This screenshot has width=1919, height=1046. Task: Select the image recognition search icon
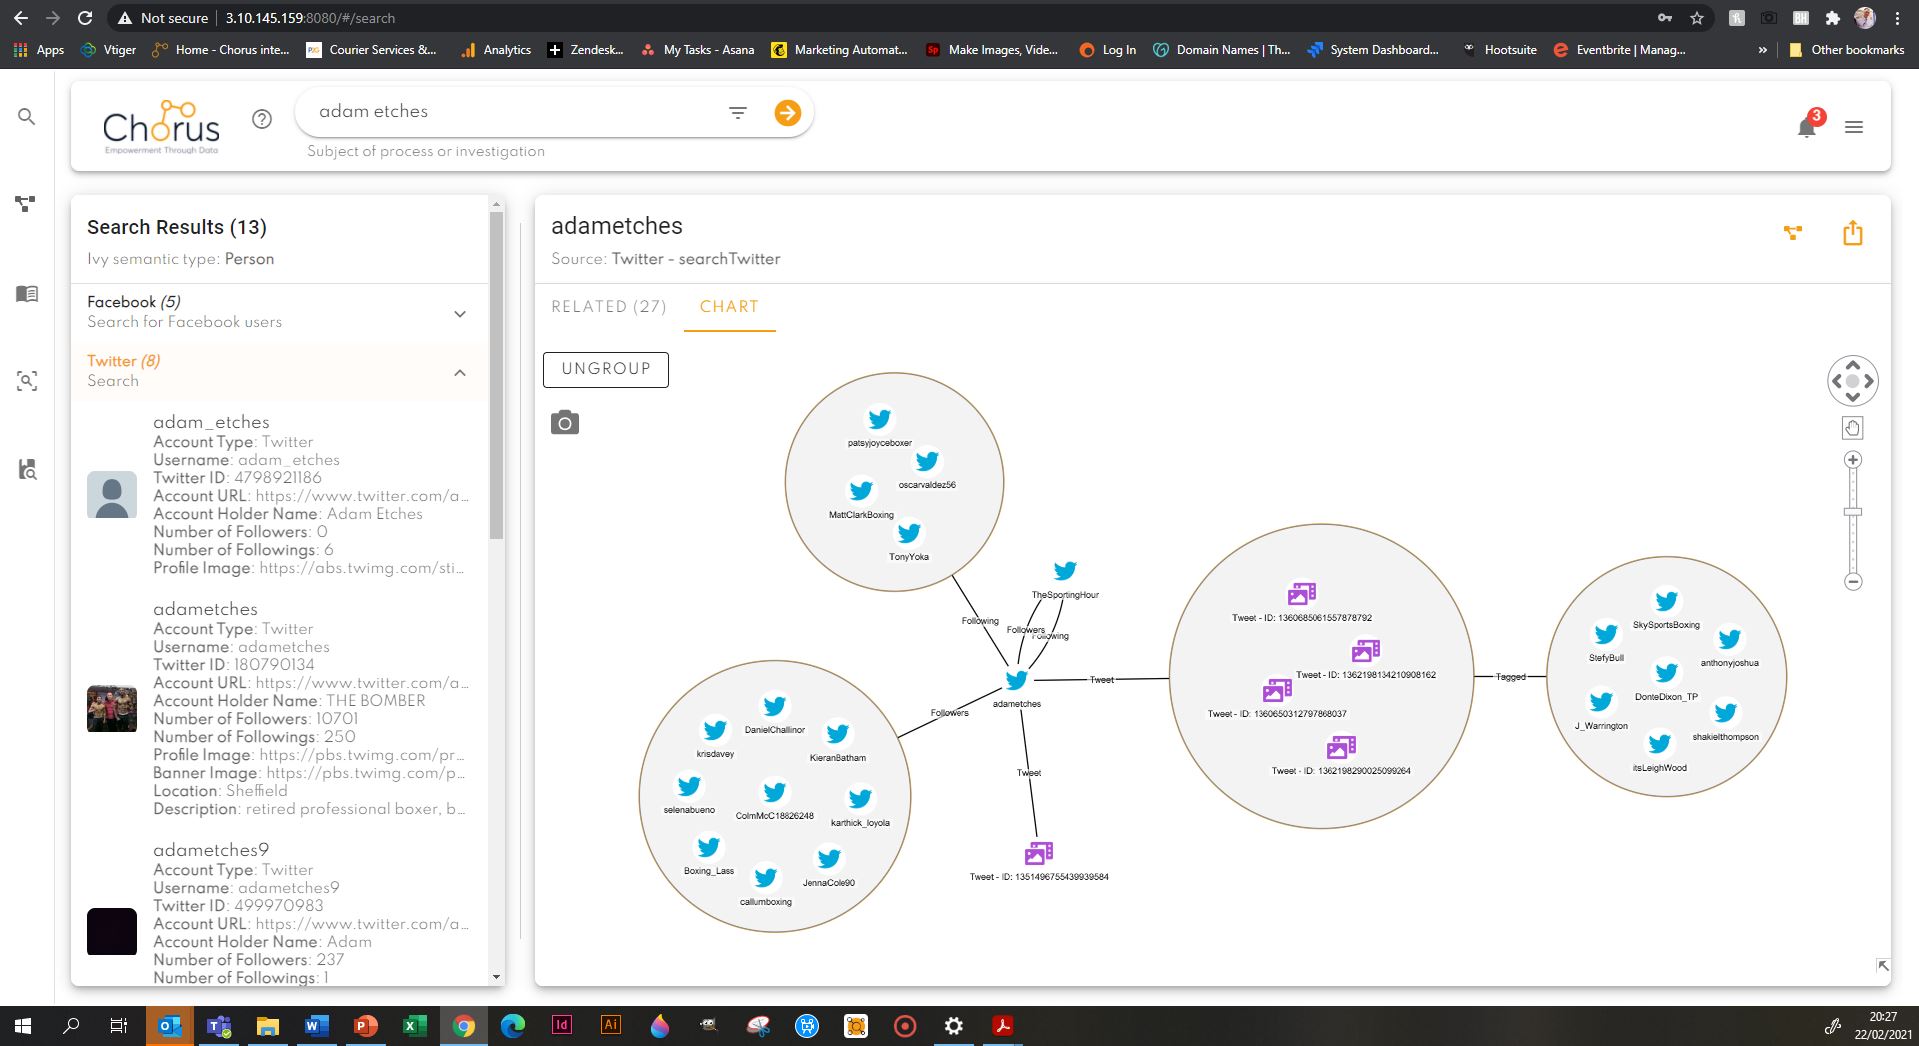tap(27, 381)
